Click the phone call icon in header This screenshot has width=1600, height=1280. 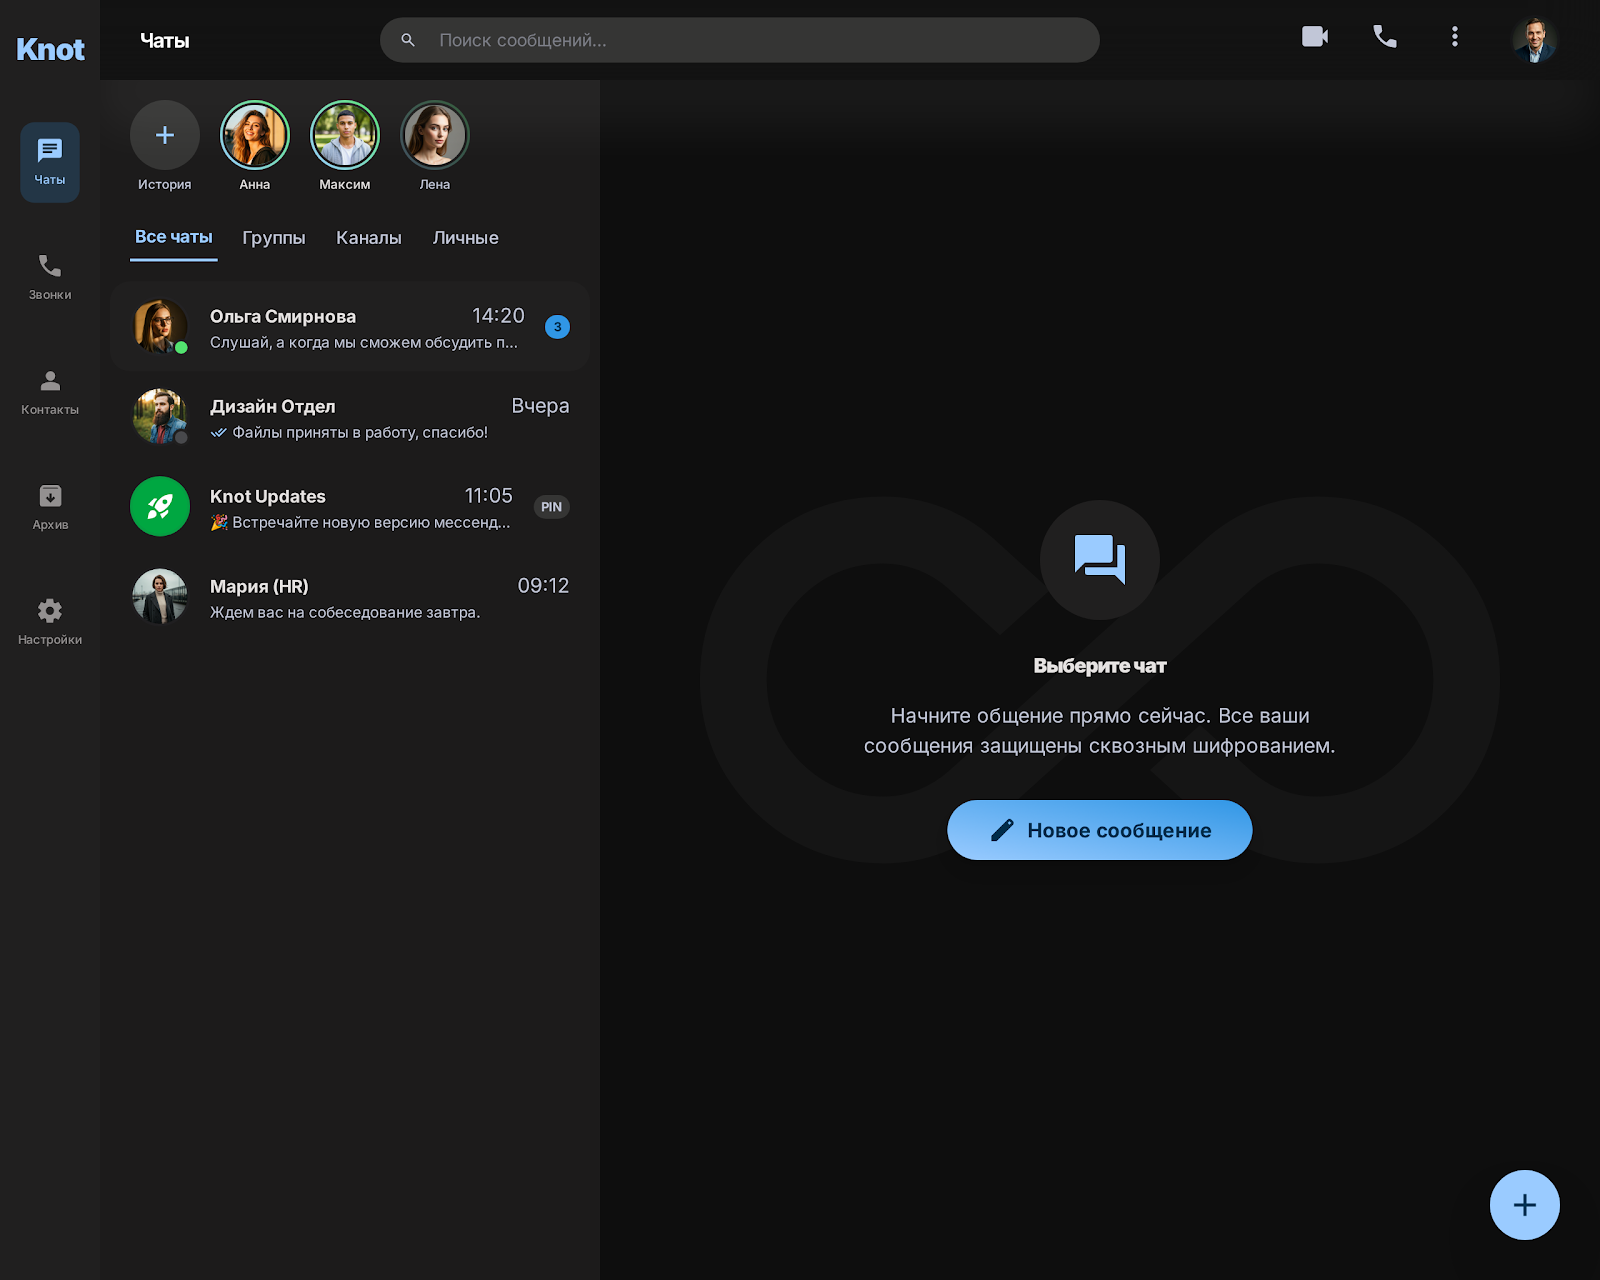pyautogui.click(x=1385, y=37)
